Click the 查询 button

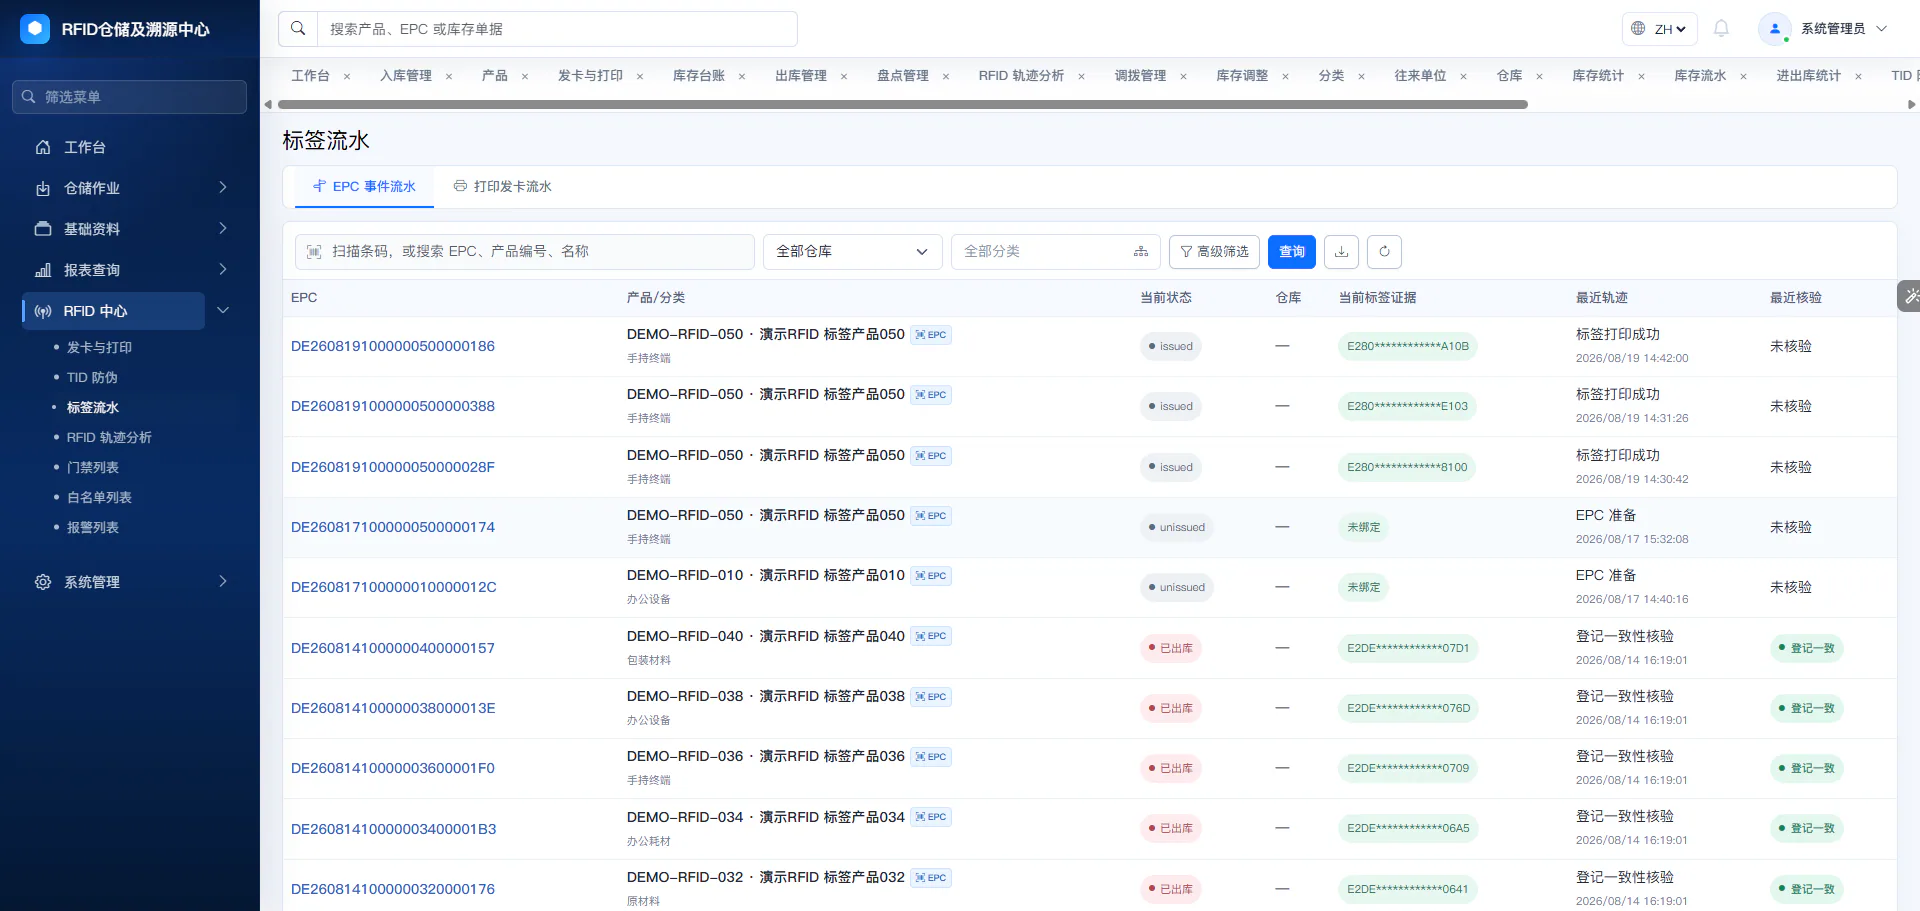point(1292,252)
